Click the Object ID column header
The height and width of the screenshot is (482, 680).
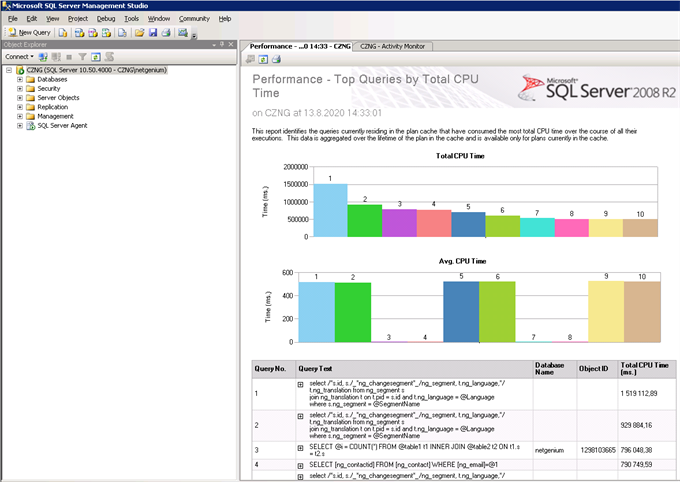597,369
